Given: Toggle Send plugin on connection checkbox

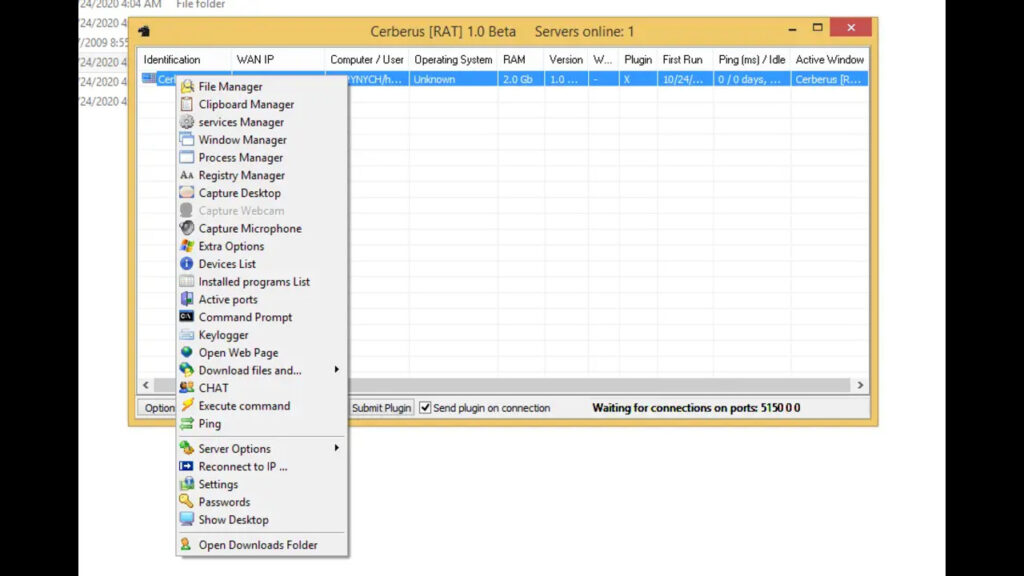Looking at the screenshot, I should (x=425, y=408).
